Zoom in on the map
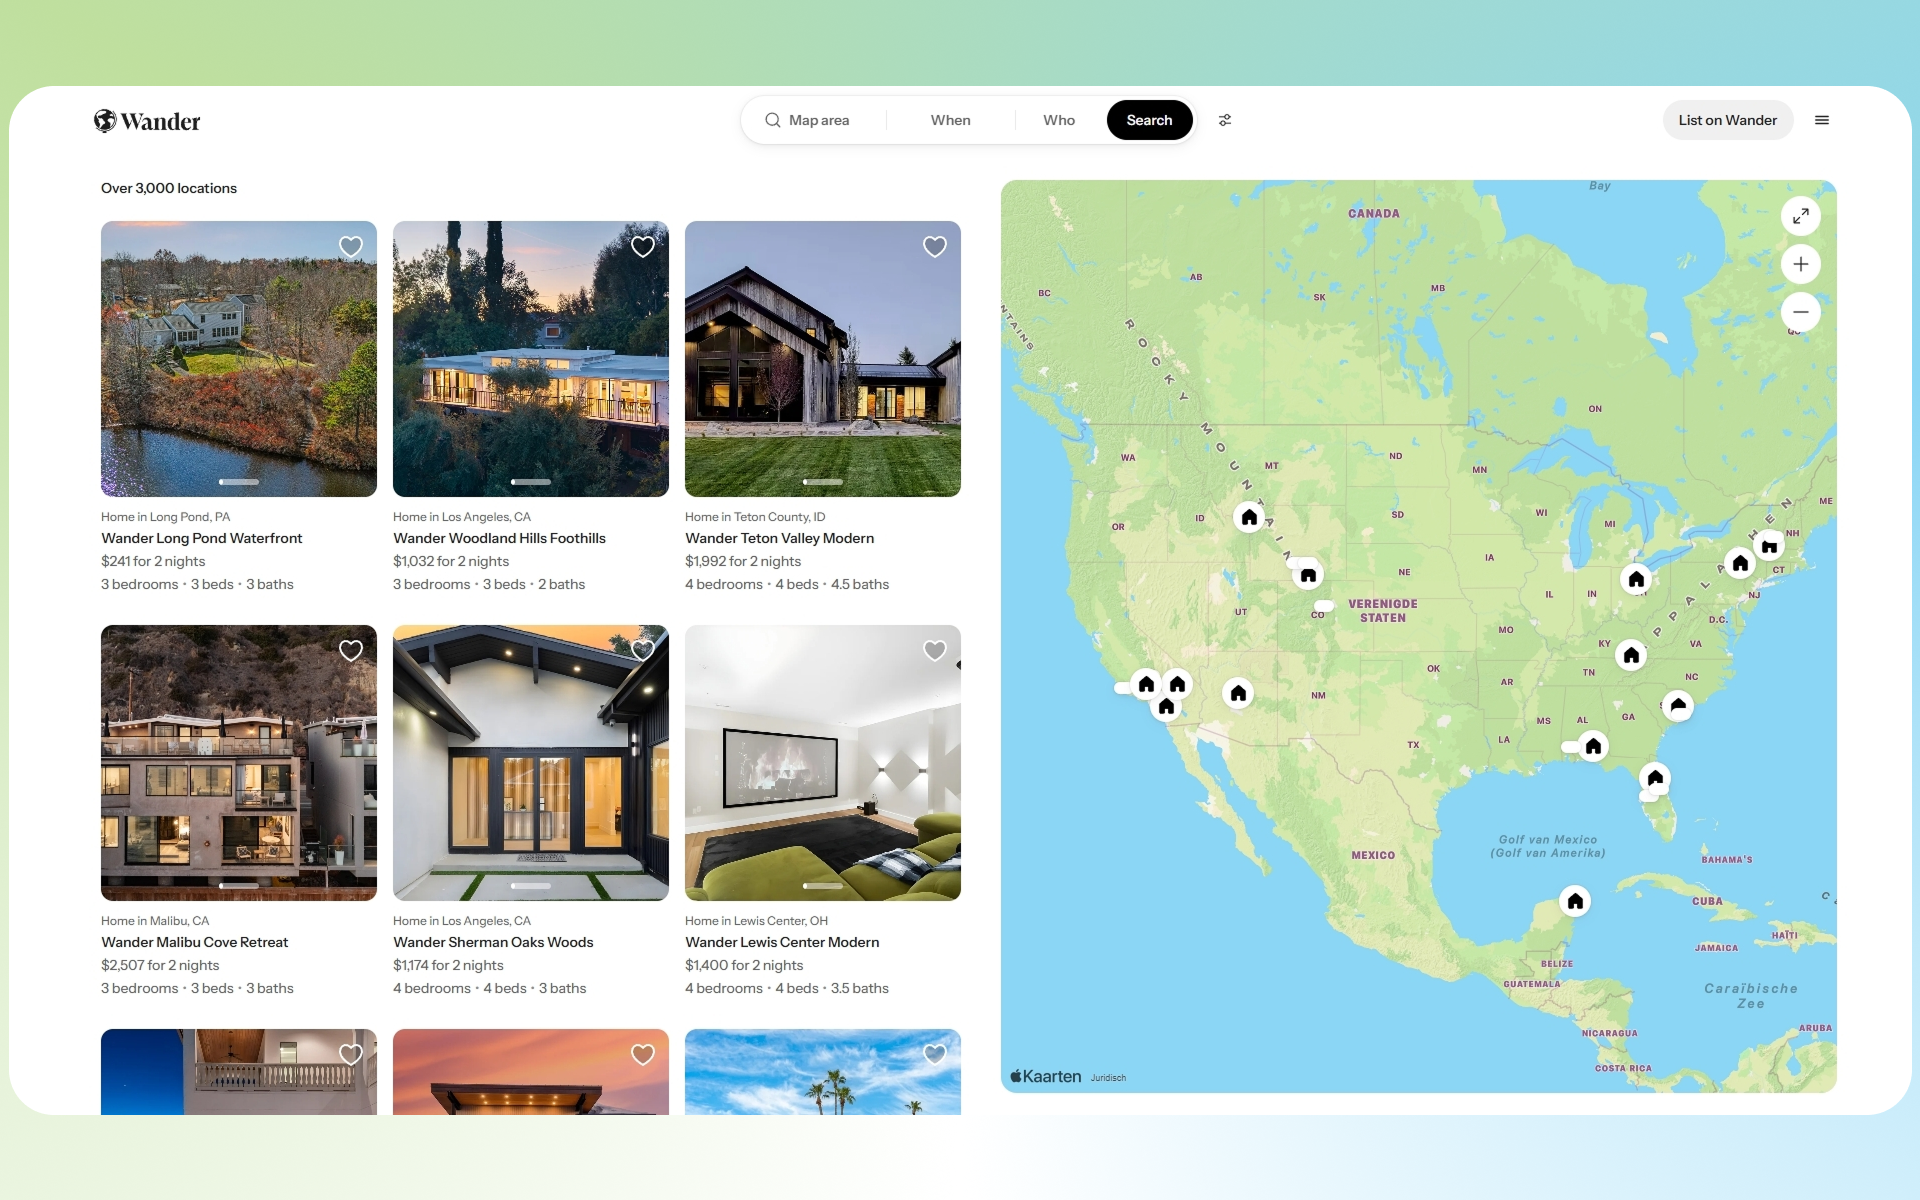 click(x=1801, y=264)
